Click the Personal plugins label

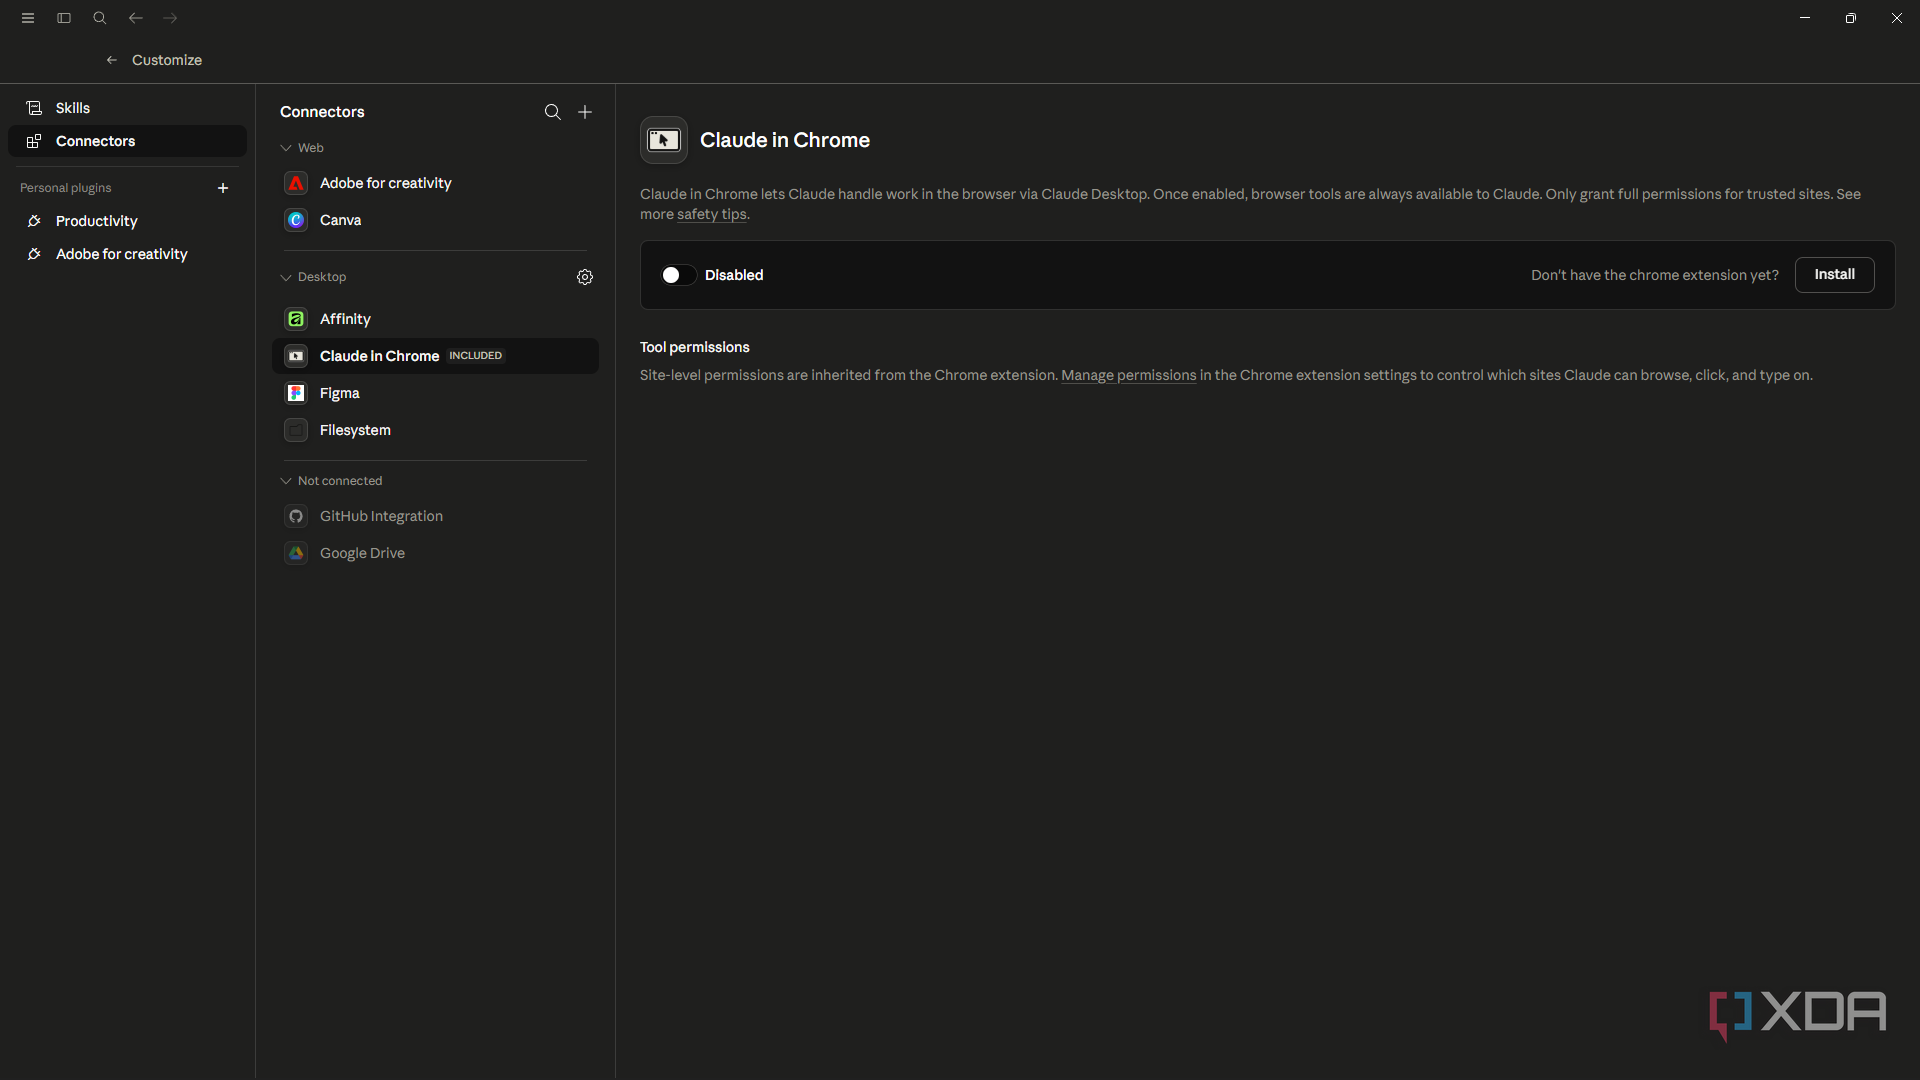(66, 188)
